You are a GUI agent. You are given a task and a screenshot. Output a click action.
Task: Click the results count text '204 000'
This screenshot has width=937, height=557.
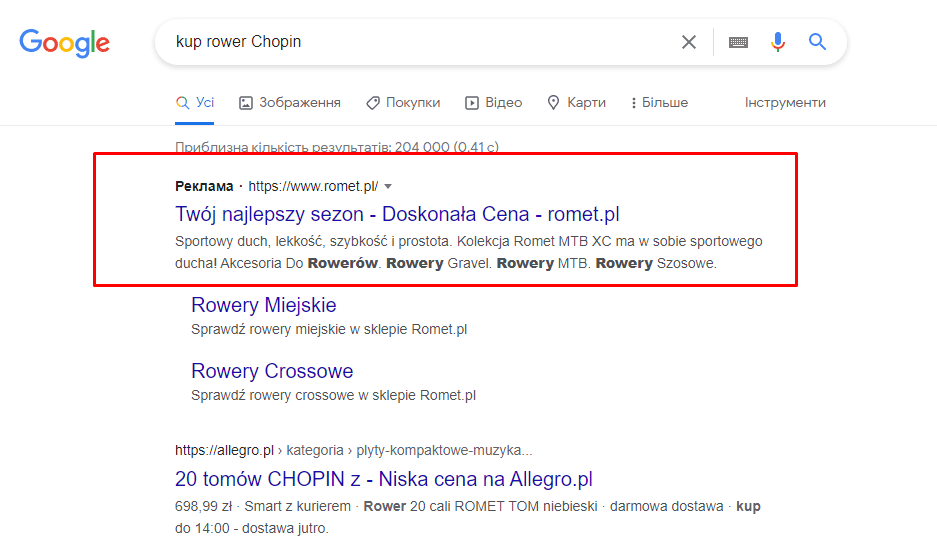click(422, 147)
